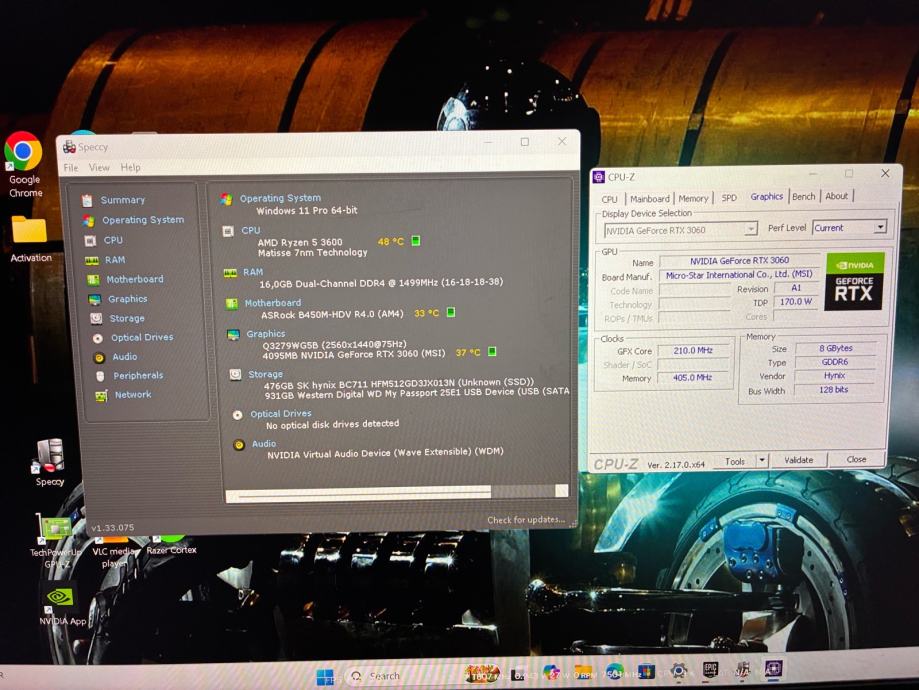
Task: Click the Google Chrome desktop icon
Action: [x=24, y=164]
